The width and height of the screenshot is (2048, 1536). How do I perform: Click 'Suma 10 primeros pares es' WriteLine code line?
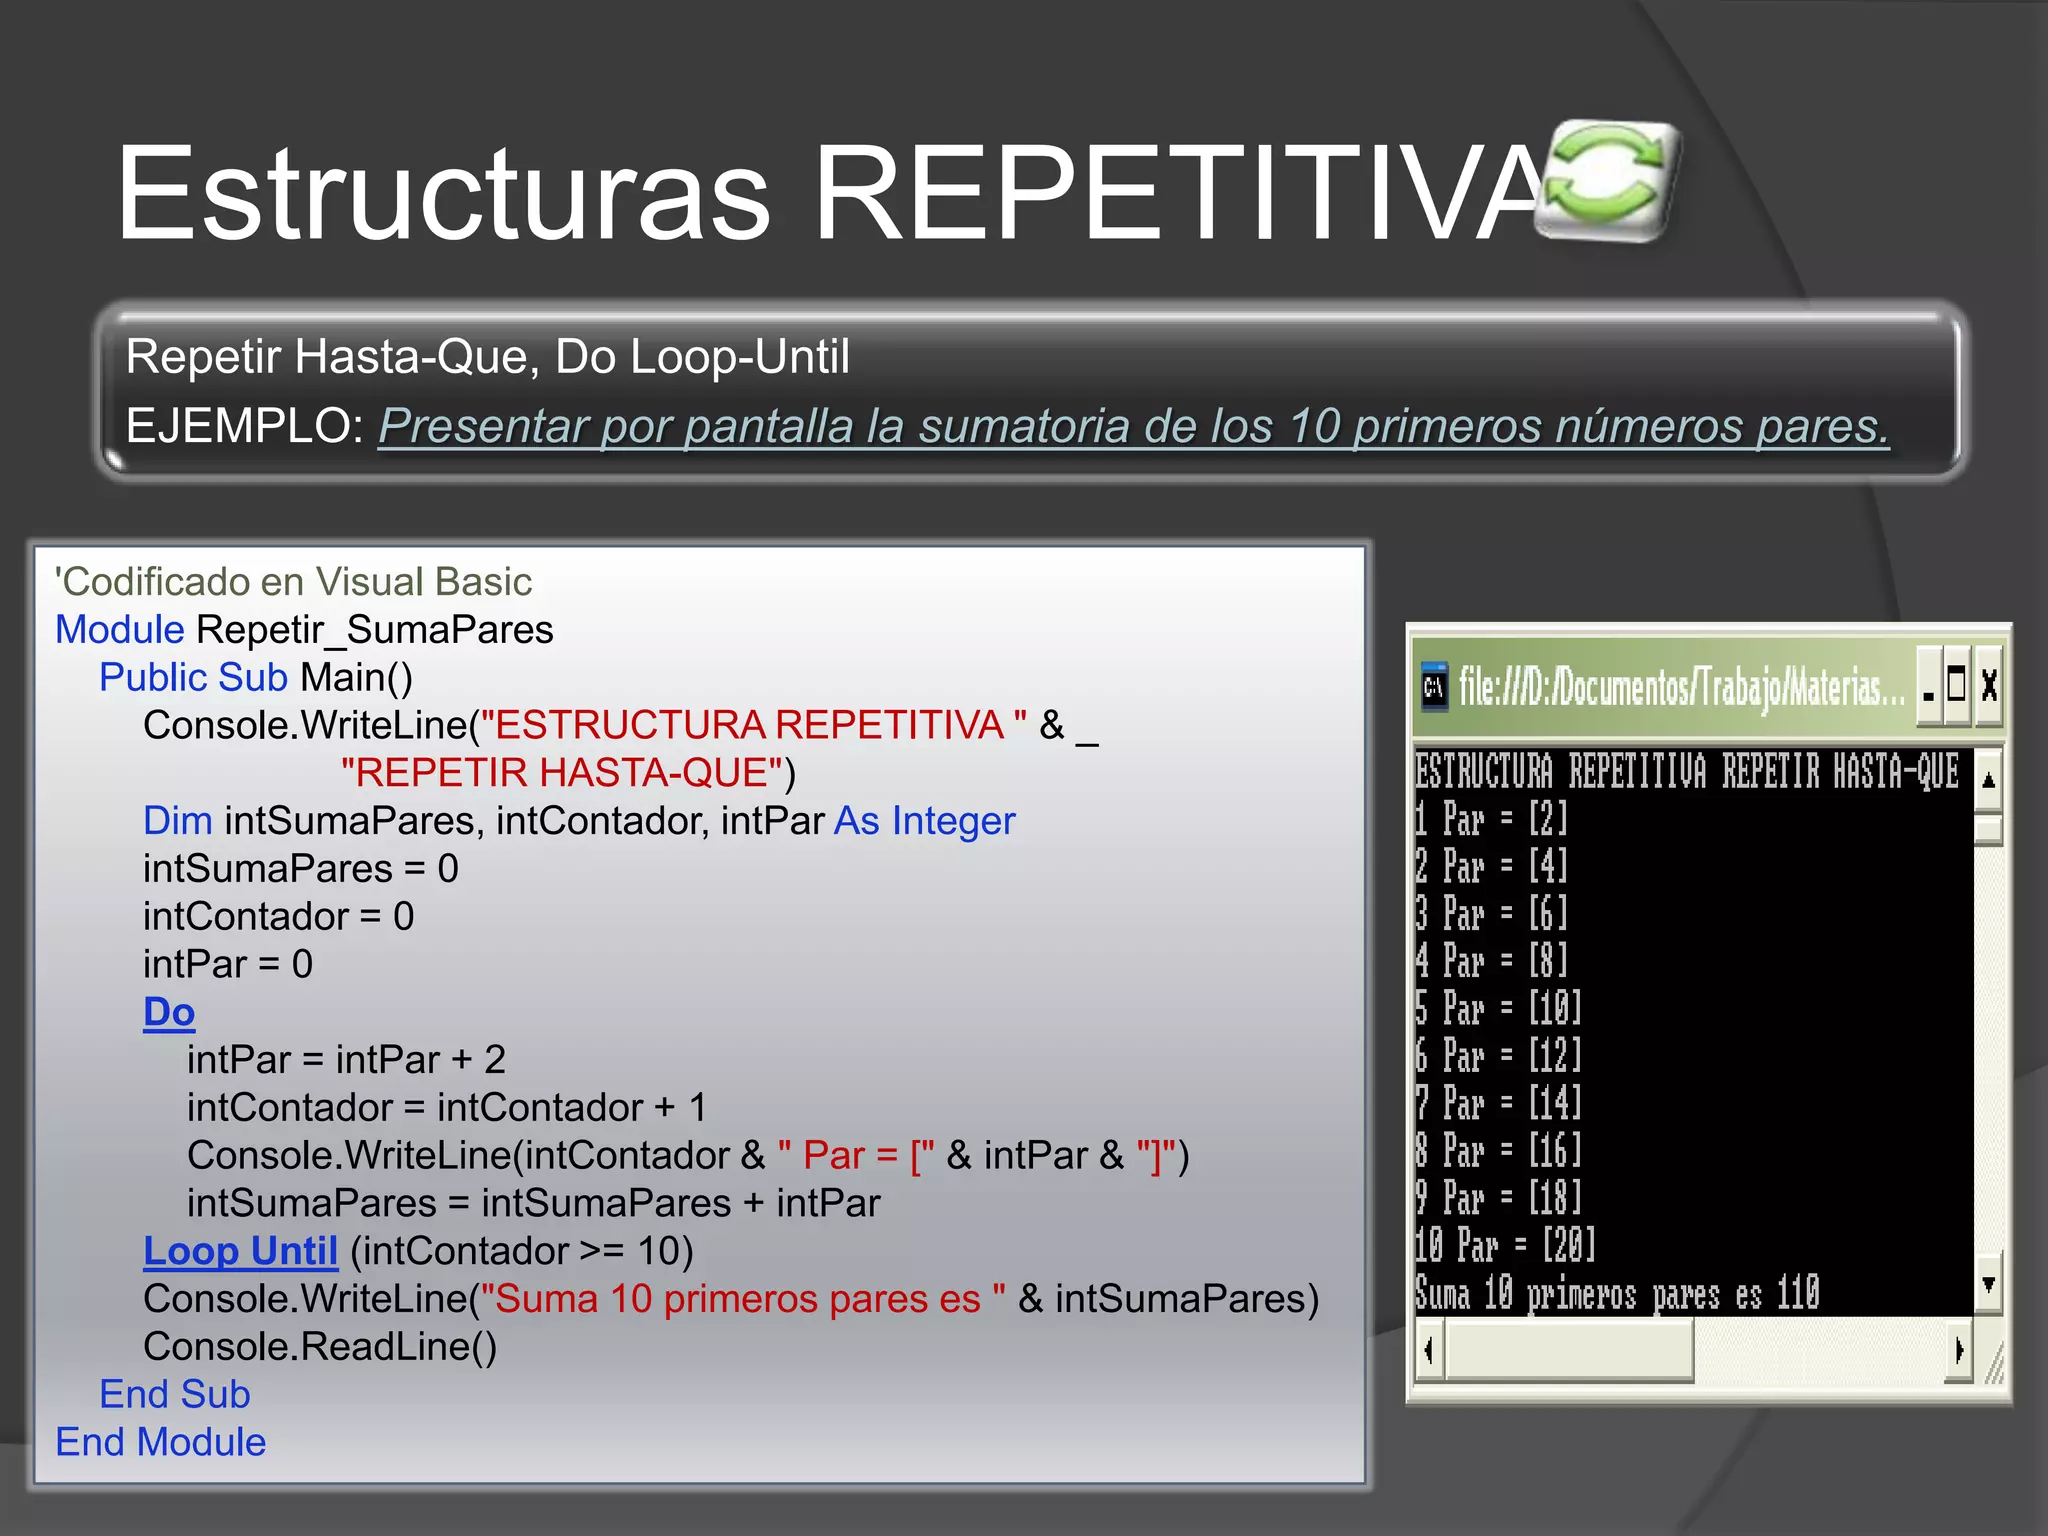pos(731,1299)
